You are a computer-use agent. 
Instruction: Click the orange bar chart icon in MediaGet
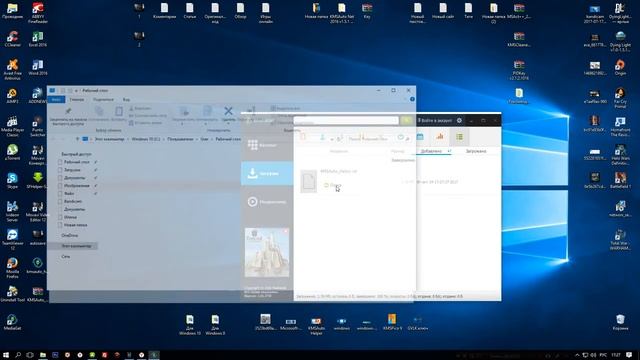tap(440, 137)
